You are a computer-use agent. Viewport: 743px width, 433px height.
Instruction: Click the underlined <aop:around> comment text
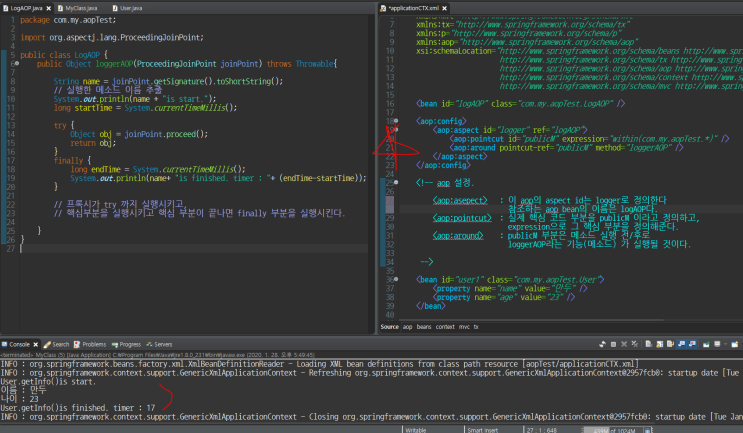tap(458, 235)
